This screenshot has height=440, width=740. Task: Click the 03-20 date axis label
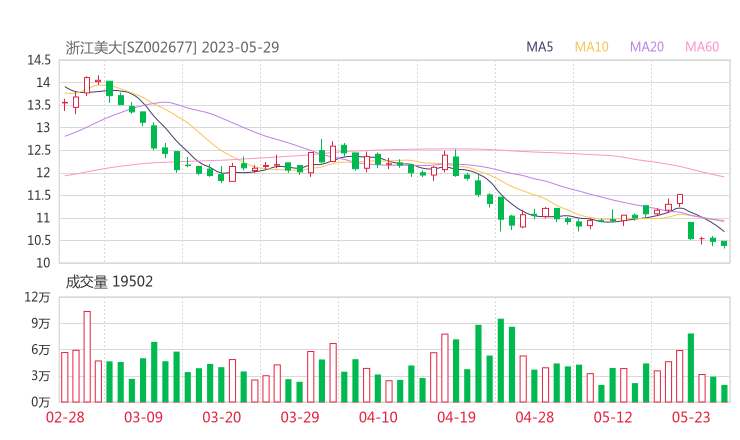[222, 417]
